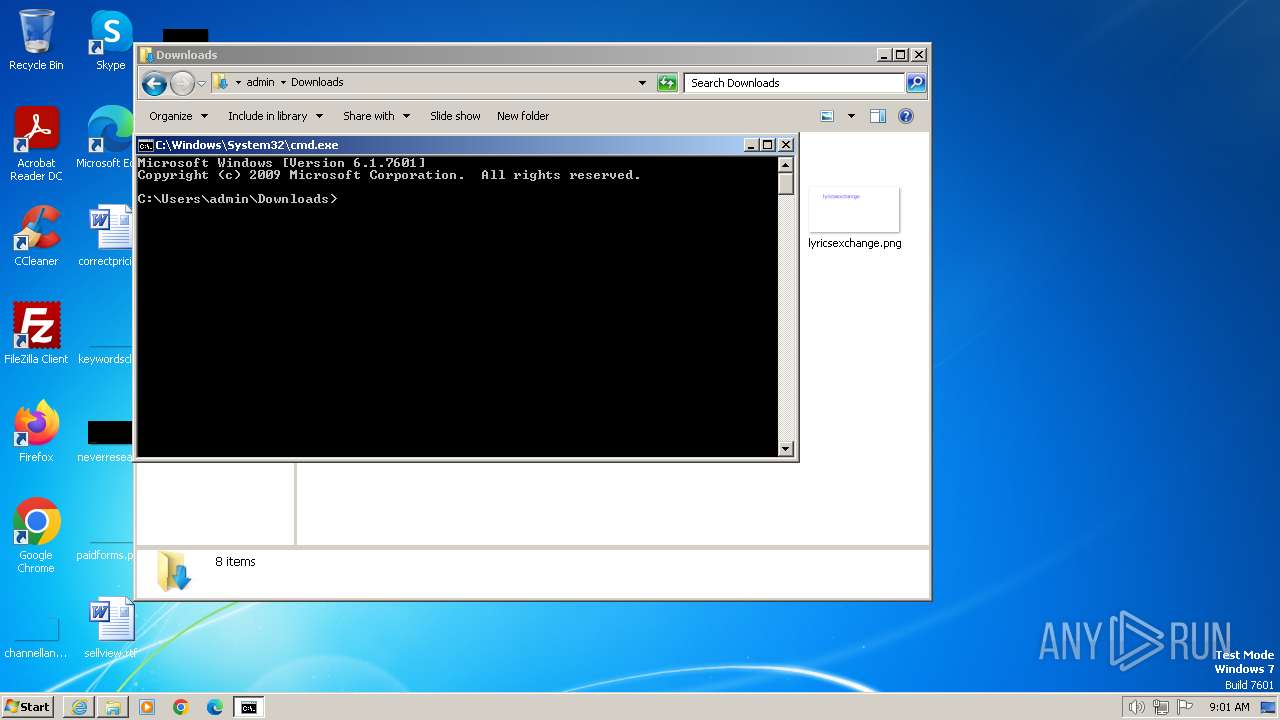Click the lyricsexchange.png file name
Screen dimensions: 1280x720
[855, 243]
